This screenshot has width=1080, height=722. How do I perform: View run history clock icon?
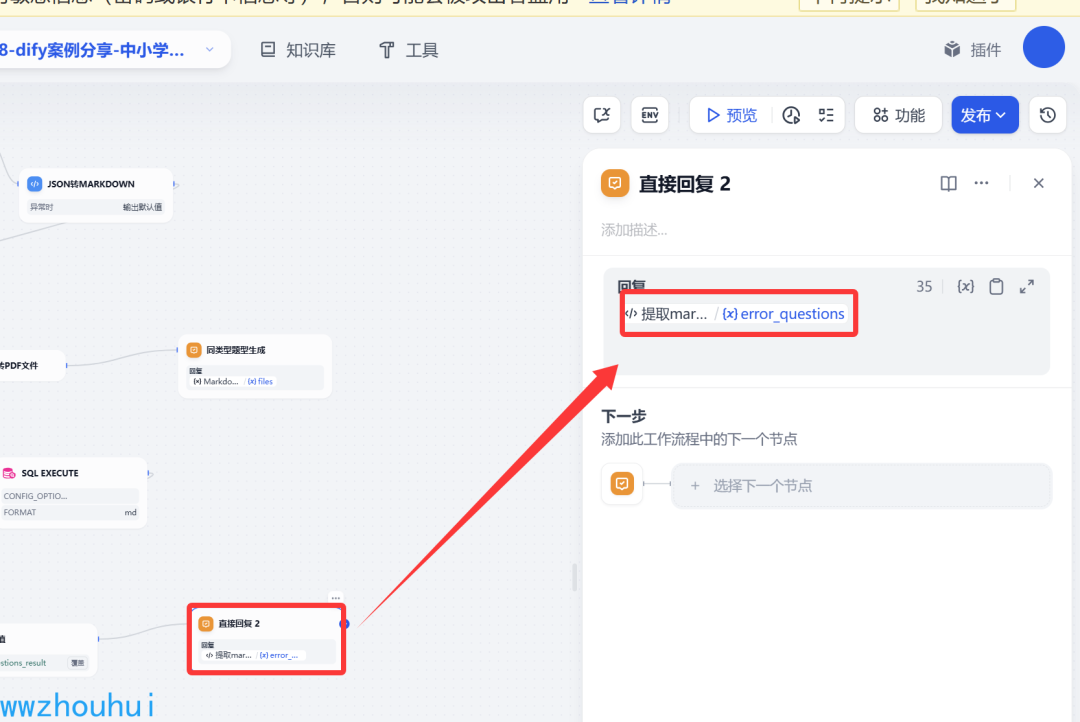791,115
